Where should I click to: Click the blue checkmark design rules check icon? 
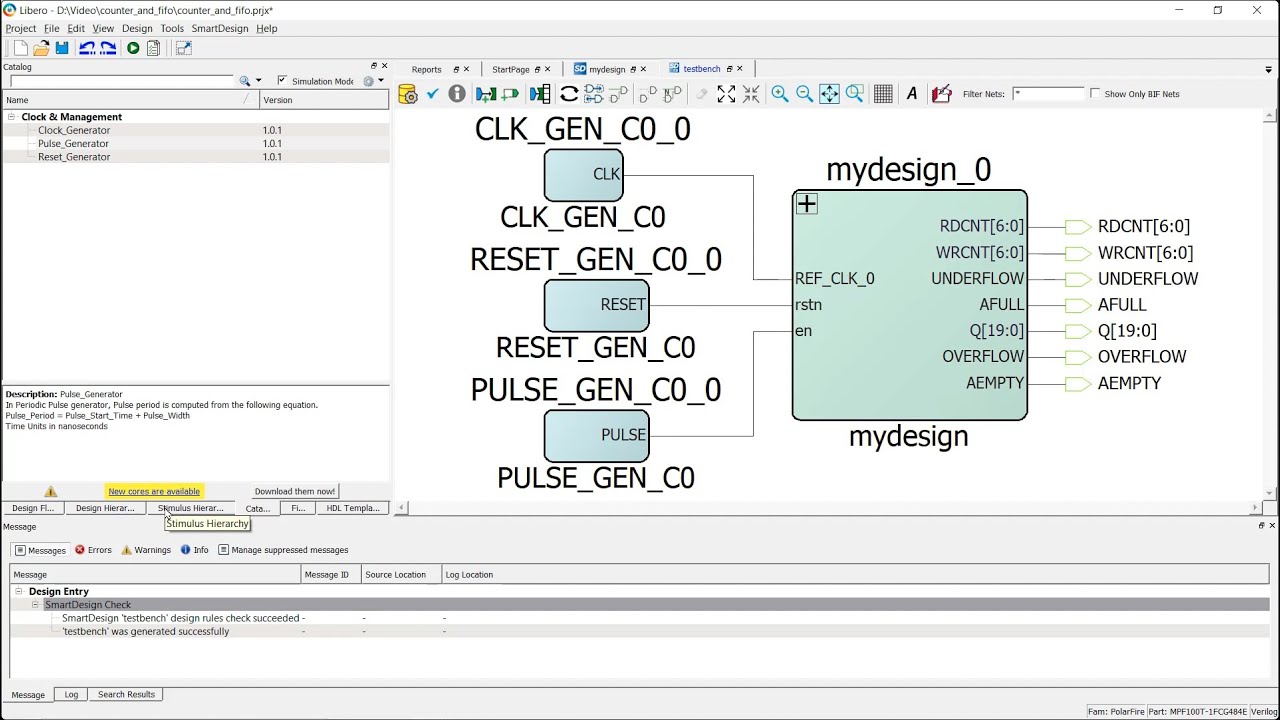432,93
